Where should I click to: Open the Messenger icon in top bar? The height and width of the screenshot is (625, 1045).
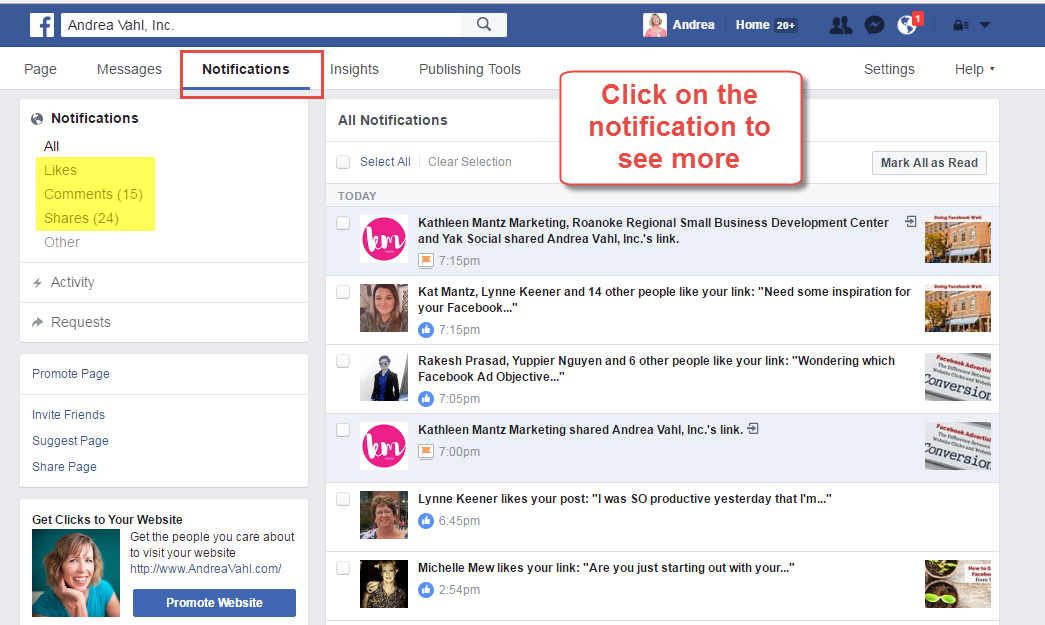874,25
